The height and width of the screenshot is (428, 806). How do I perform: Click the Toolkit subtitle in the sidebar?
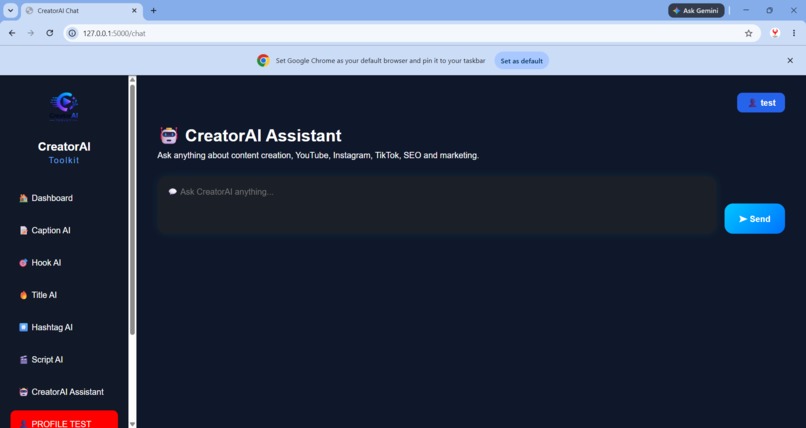click(x=64, y=160)
